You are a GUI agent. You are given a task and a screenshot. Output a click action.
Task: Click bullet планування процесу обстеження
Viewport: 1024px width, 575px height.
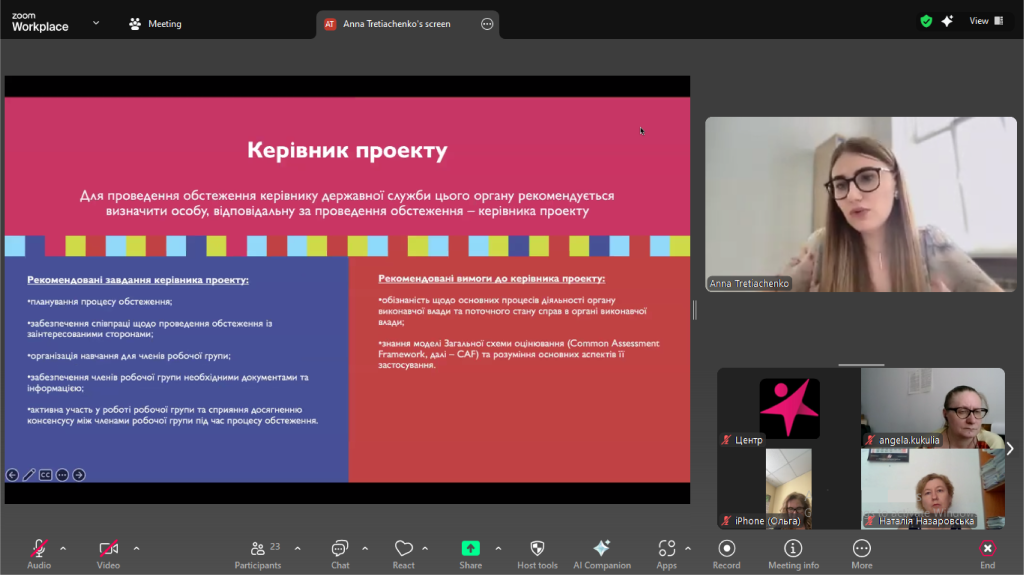[100, 301]
